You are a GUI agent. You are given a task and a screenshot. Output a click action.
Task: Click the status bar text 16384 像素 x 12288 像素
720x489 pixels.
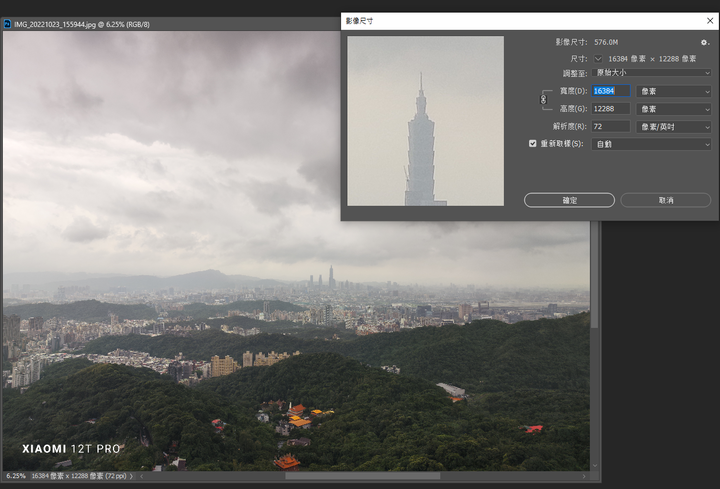(79, 476)
